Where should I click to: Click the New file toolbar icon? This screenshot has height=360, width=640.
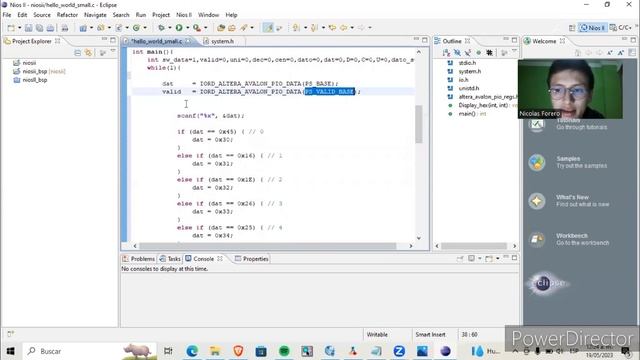pos(11,28)
